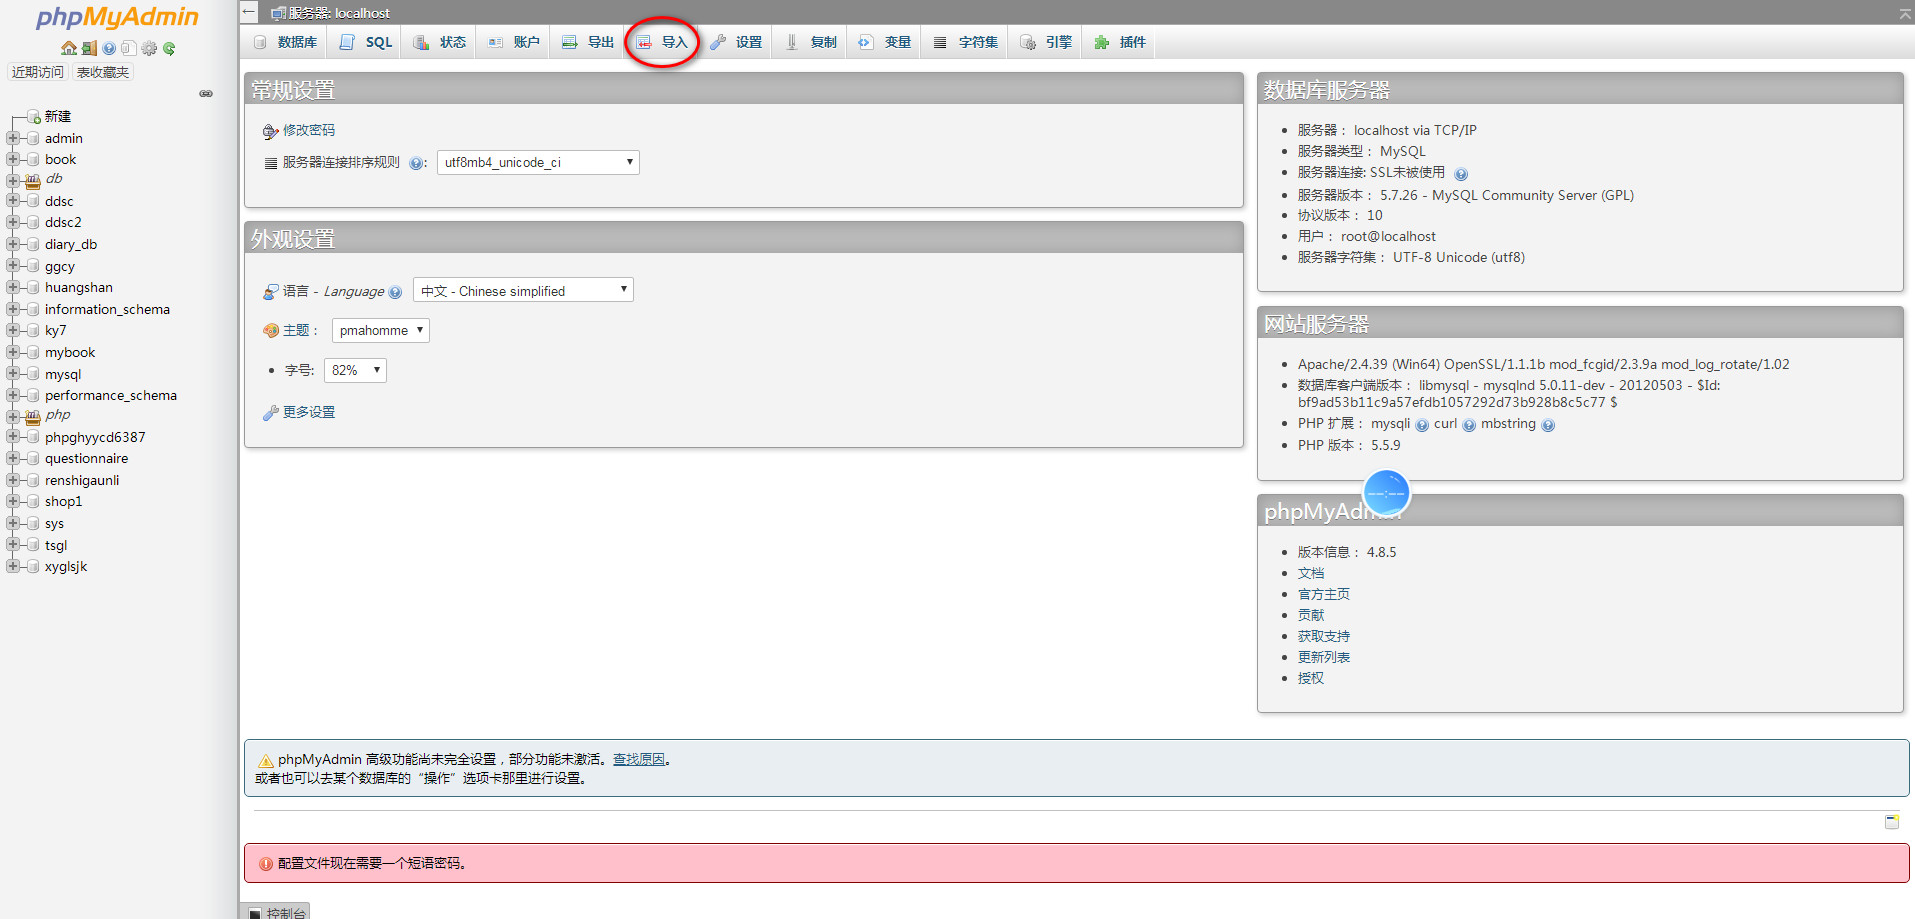1915x919 pixels.
Task: Click the db group icon in the tree
Action: (33, 180)
